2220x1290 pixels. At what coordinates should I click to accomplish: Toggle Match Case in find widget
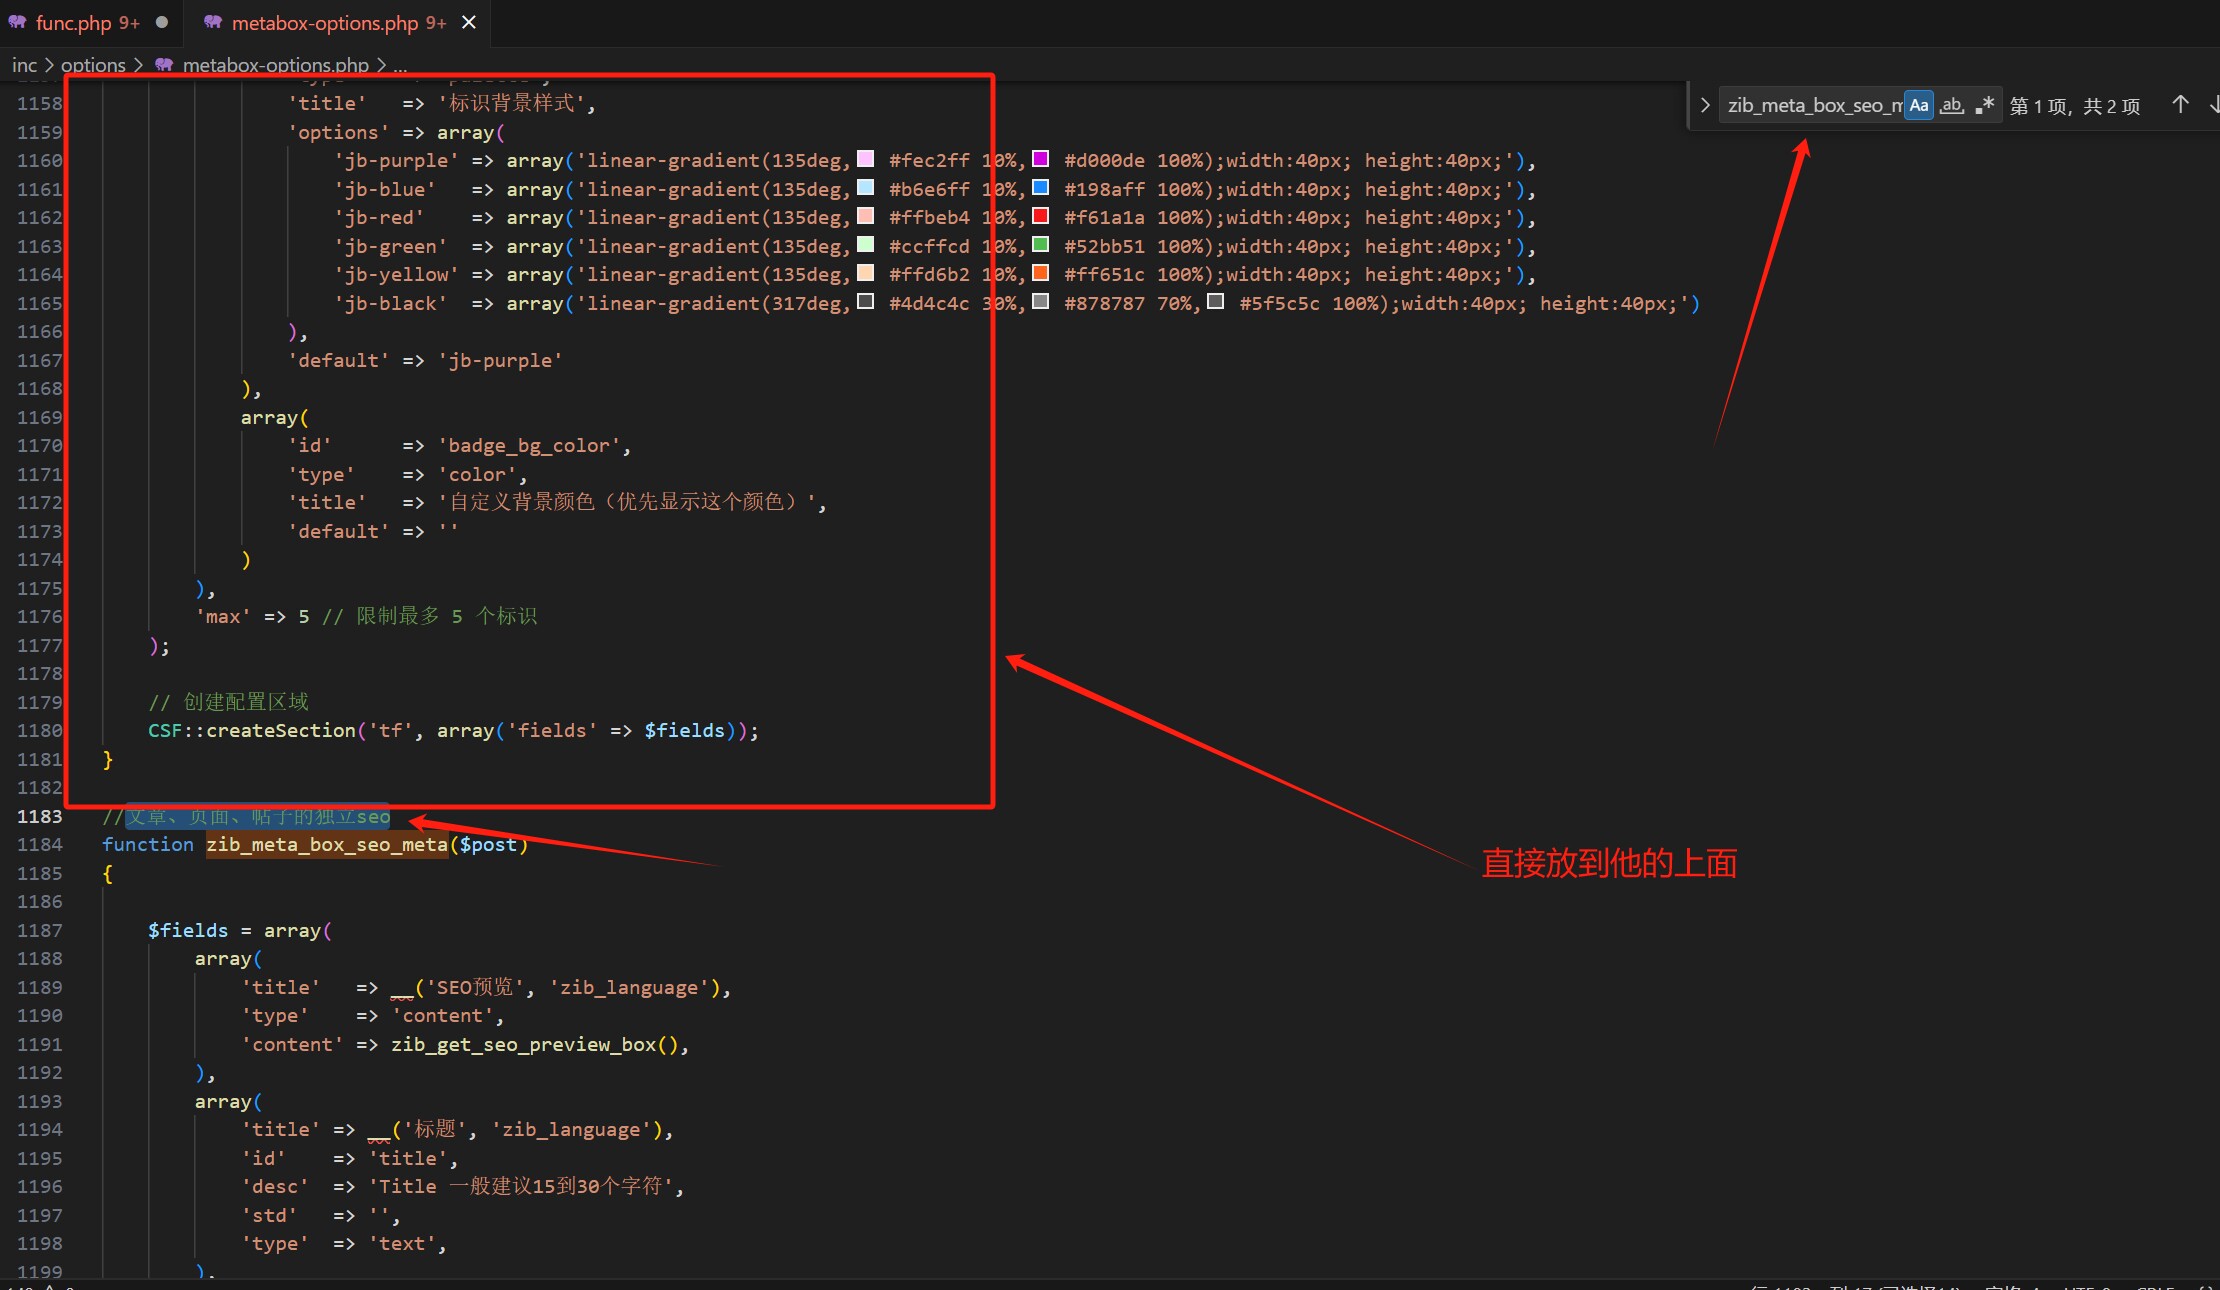click(x=1918, y=105)
